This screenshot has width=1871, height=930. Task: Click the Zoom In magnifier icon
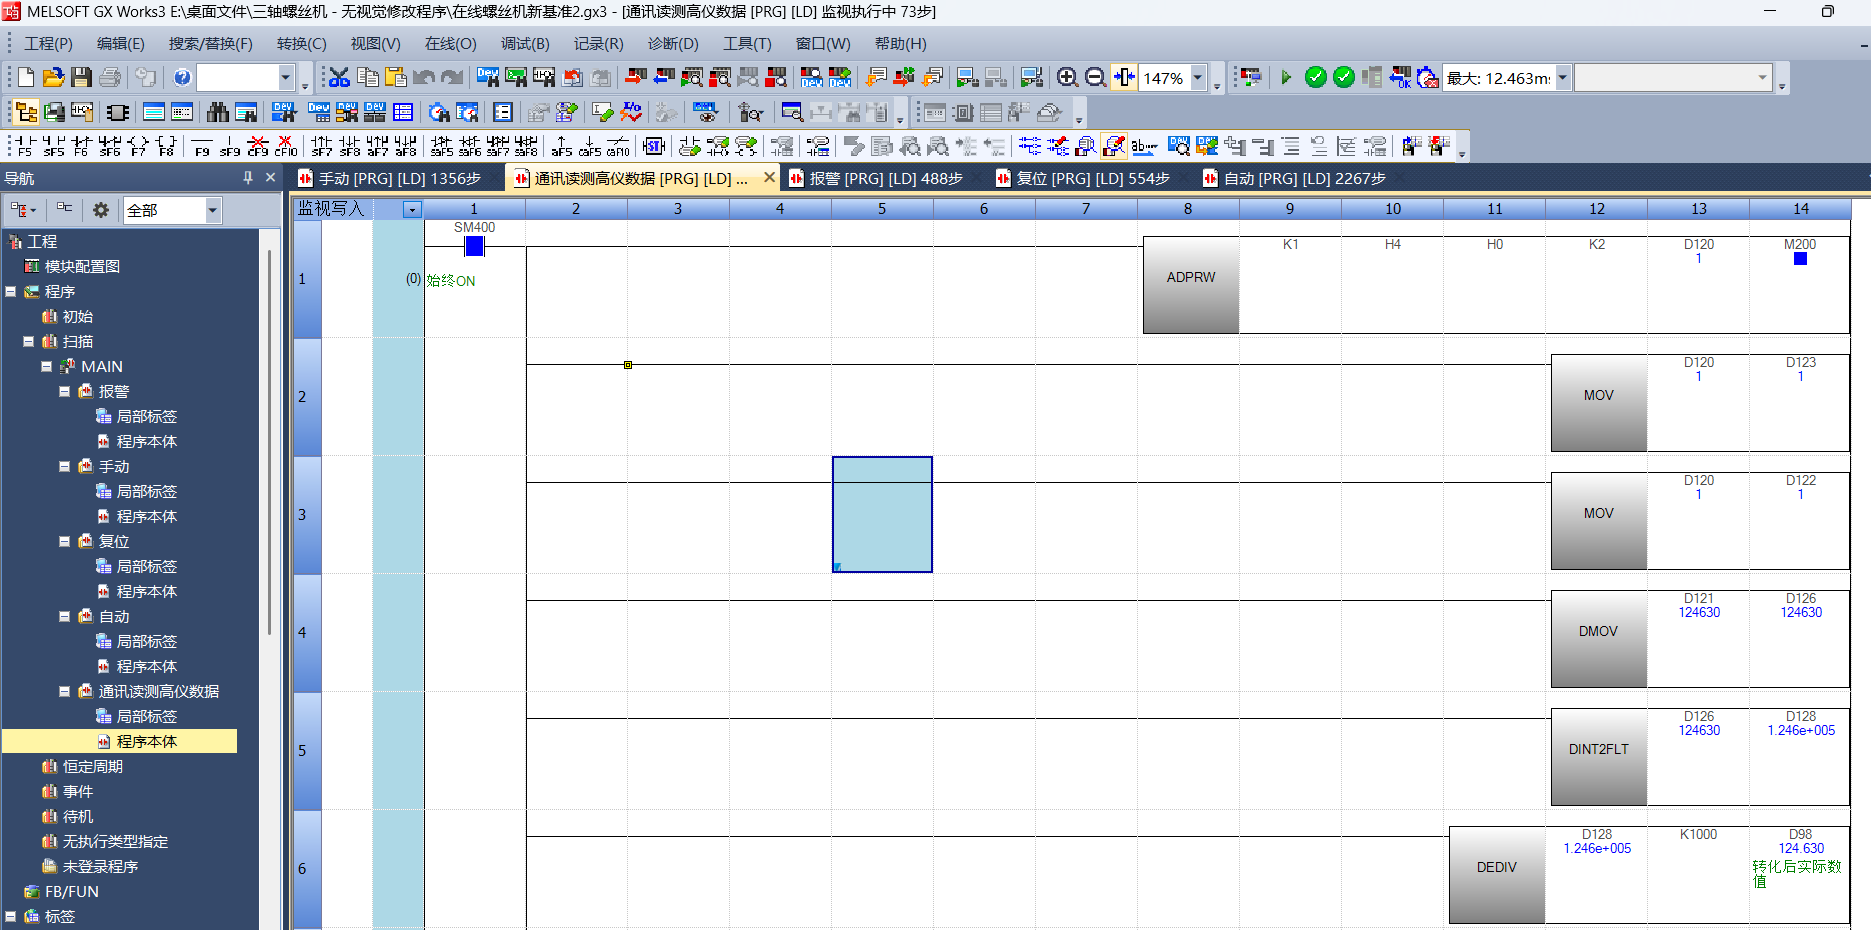[x=1067, y=78]
